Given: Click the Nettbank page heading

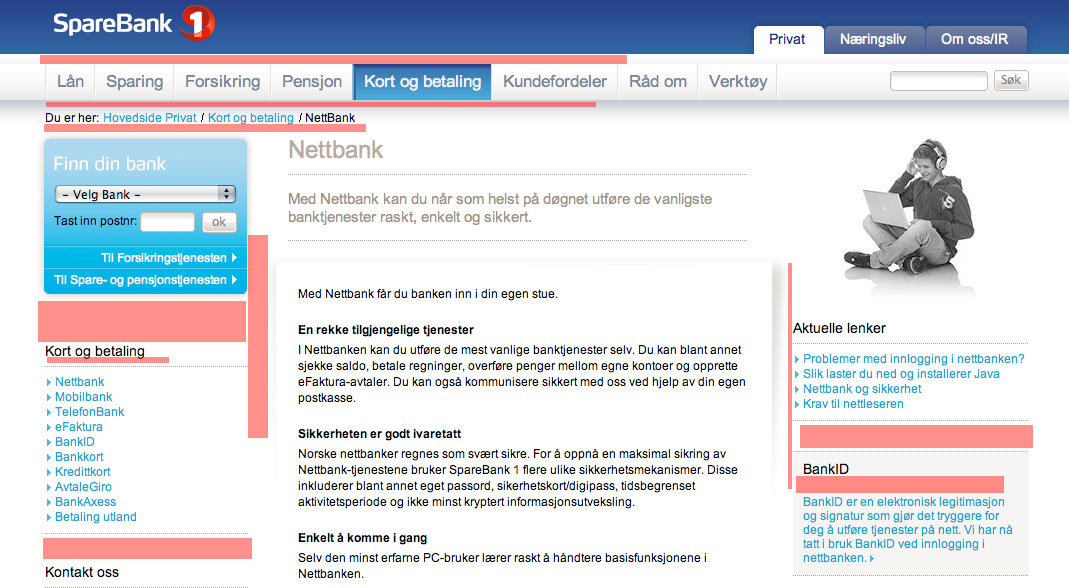Looking at the screenshot, I should [335, 150].
